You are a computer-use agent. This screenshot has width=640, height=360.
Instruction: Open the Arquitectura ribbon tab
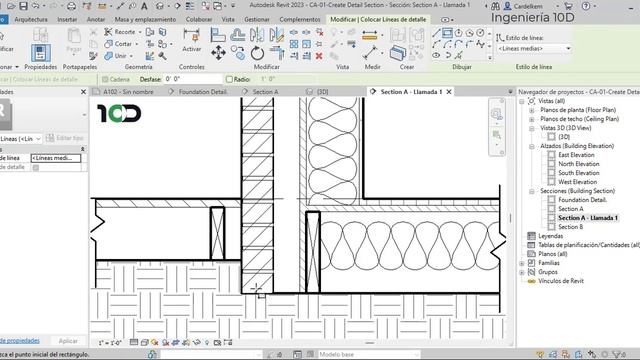click(x=31, y=20)
